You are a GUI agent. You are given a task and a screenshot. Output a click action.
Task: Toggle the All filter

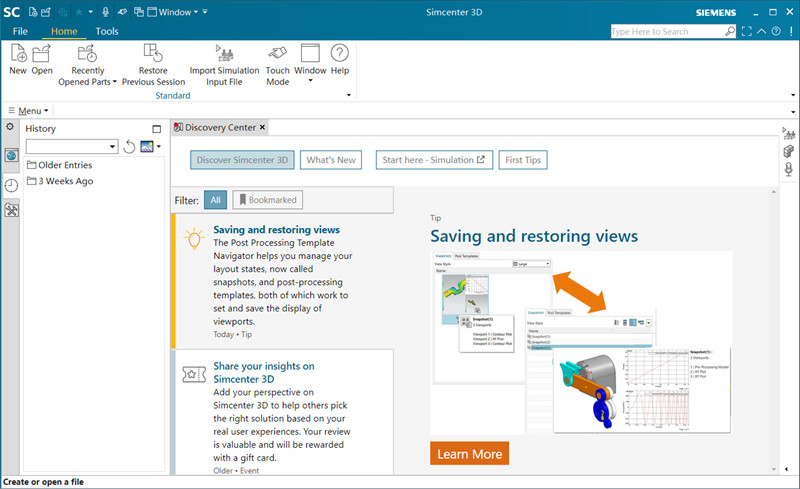click(215, 200)
